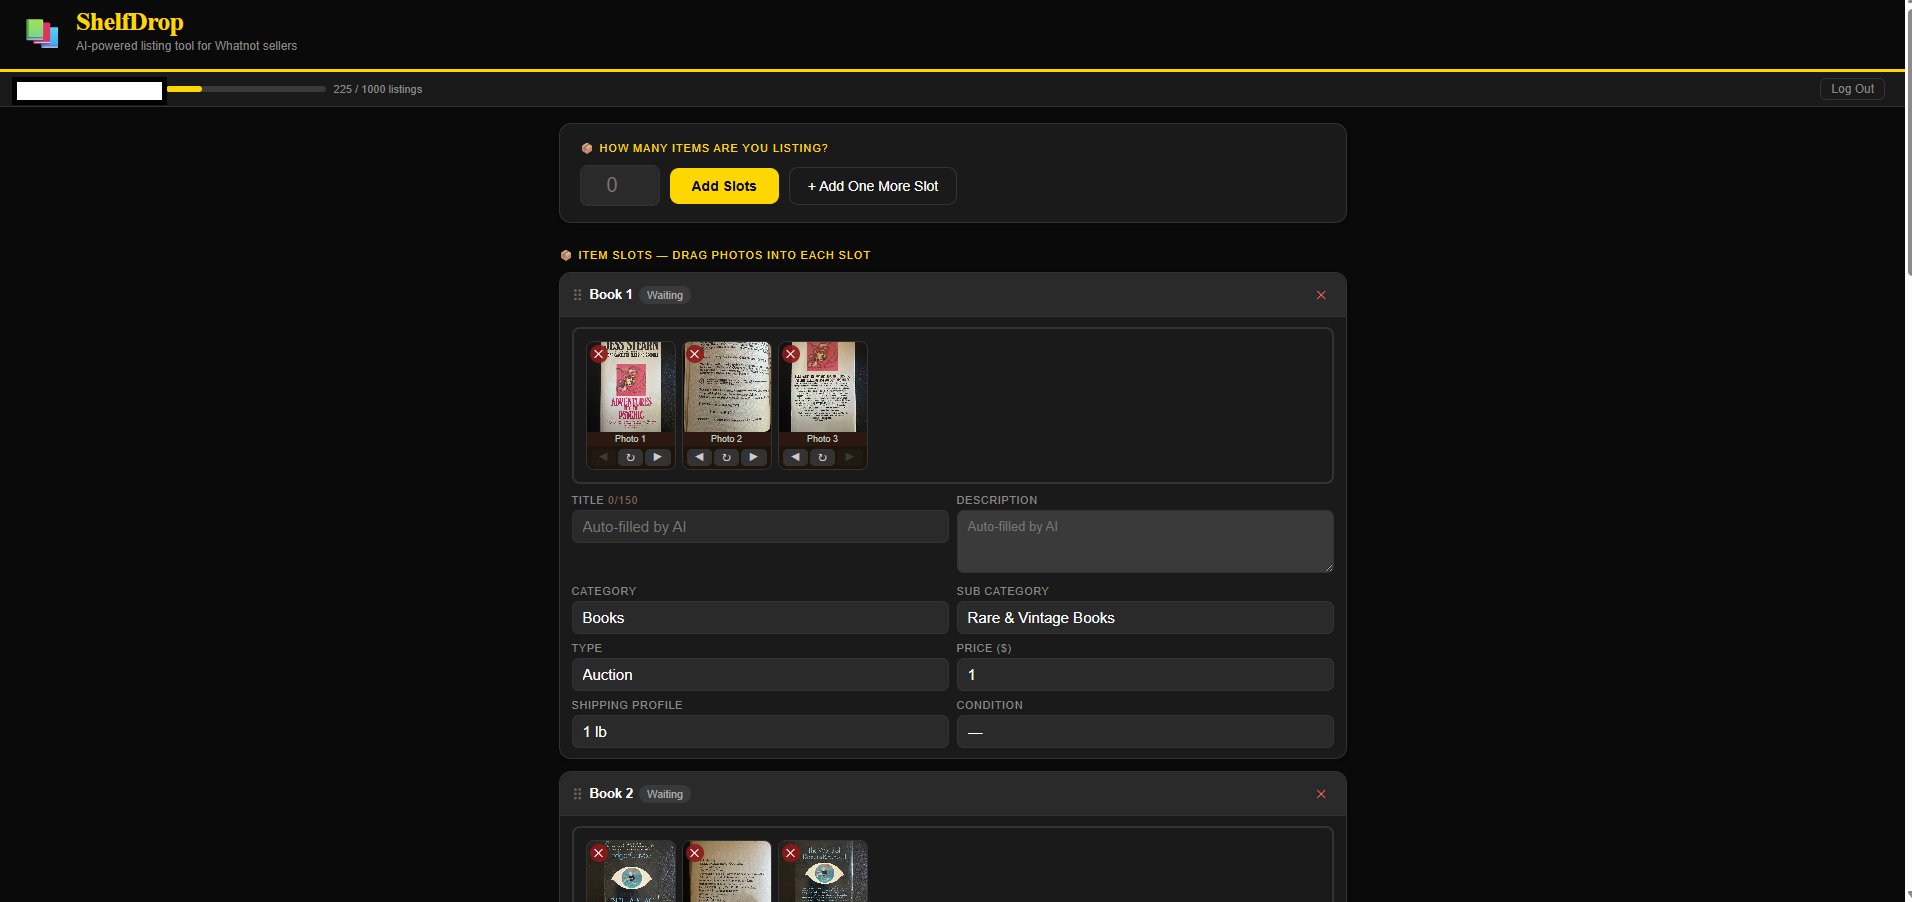Focus the item count number field
The height and width of the screenshot is (902, 1912).
point(620,185)
